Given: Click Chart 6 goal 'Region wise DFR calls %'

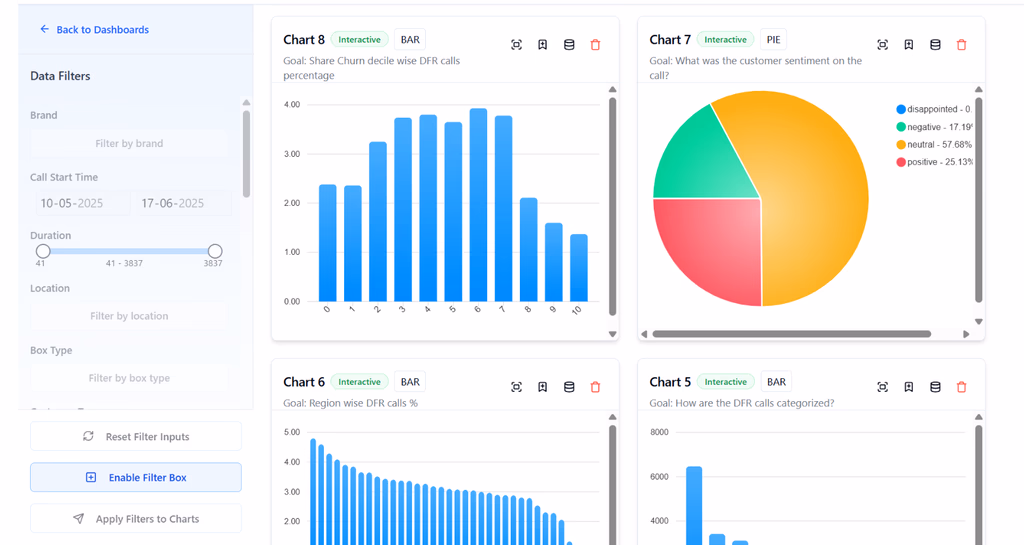Looking at the screenshot, I should 350,403.
